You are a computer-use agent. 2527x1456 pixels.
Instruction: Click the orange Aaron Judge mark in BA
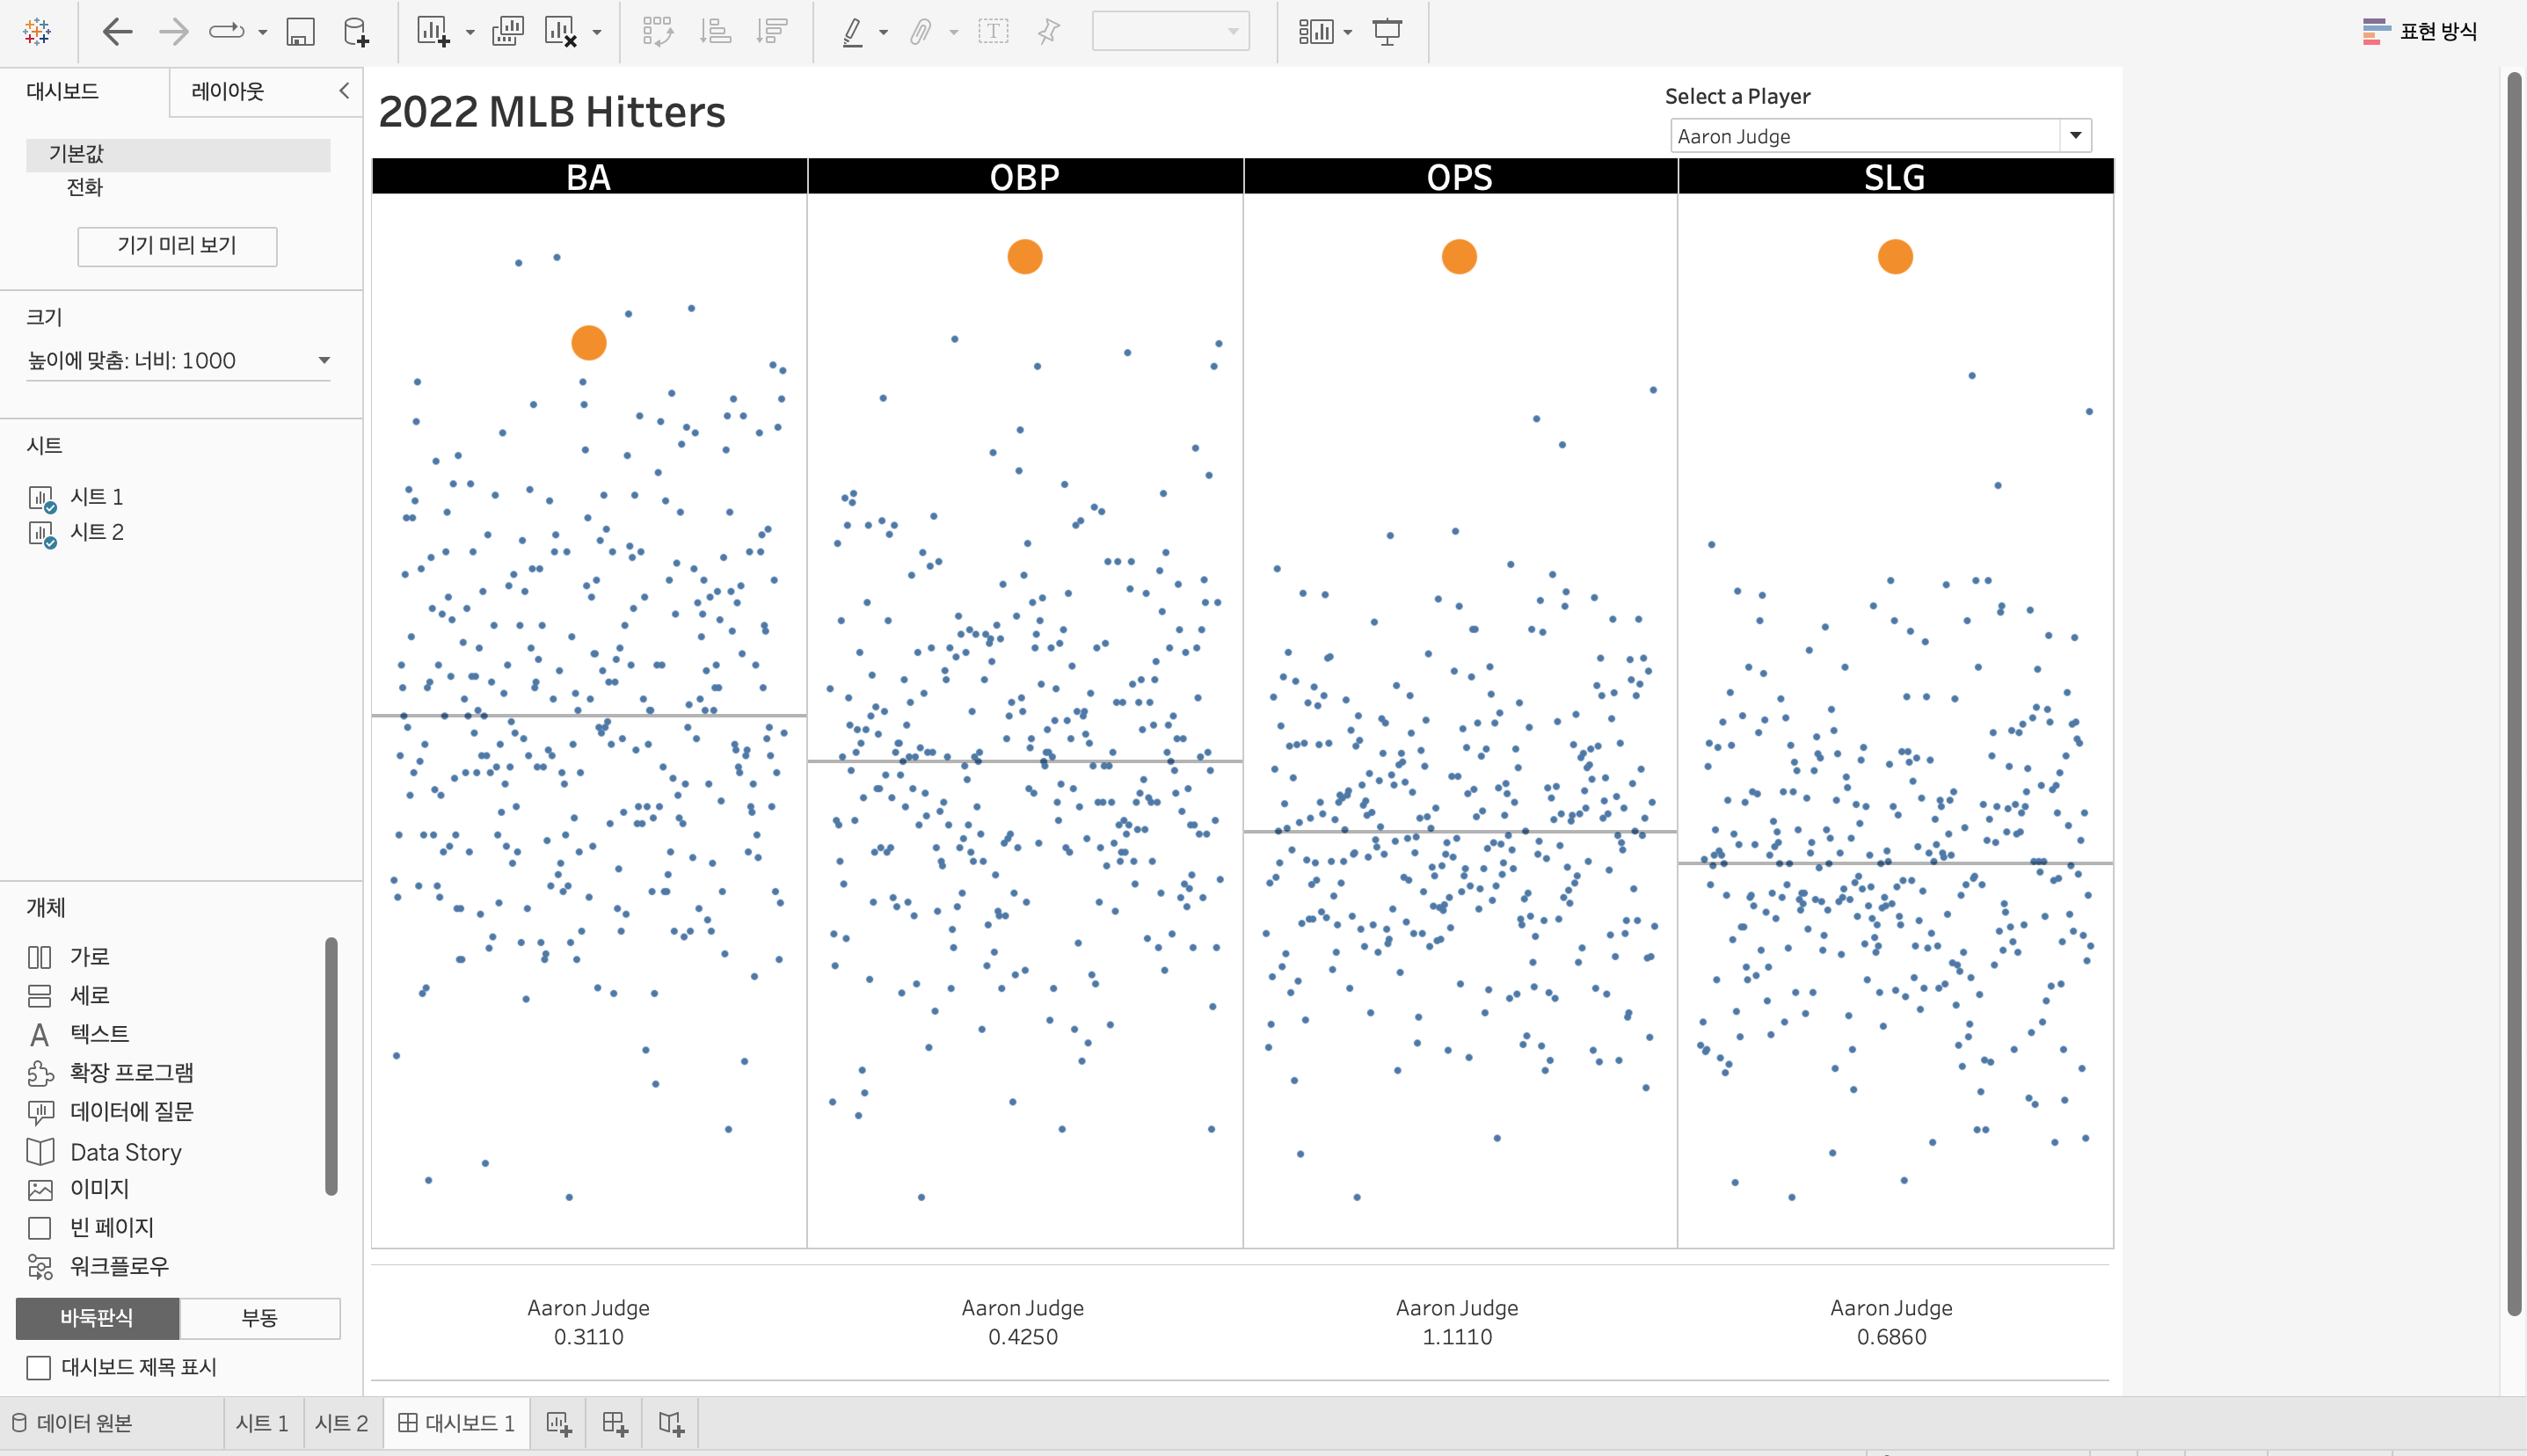click(x=589, y=343)
